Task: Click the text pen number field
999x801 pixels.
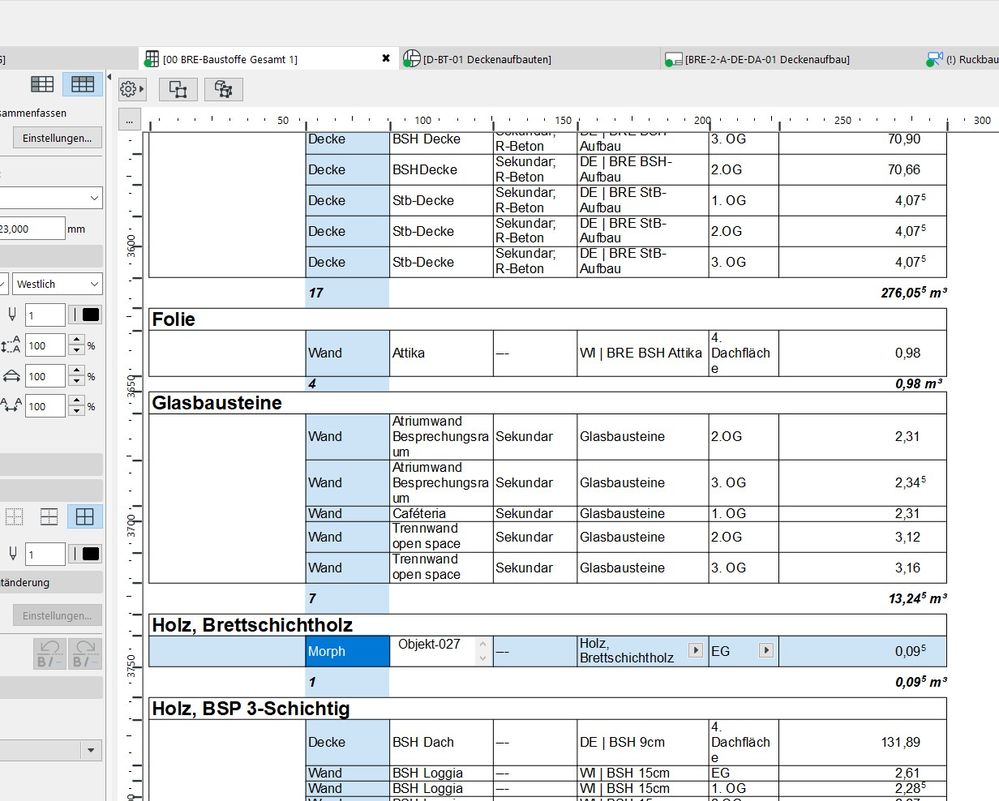Action: click(x=45, y=315)
